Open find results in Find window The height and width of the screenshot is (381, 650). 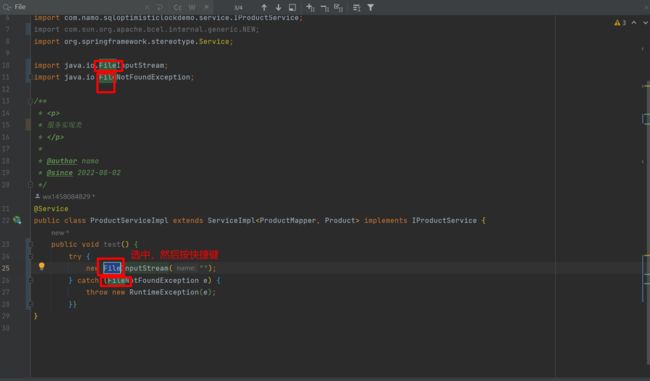click(x=292, y=7)
